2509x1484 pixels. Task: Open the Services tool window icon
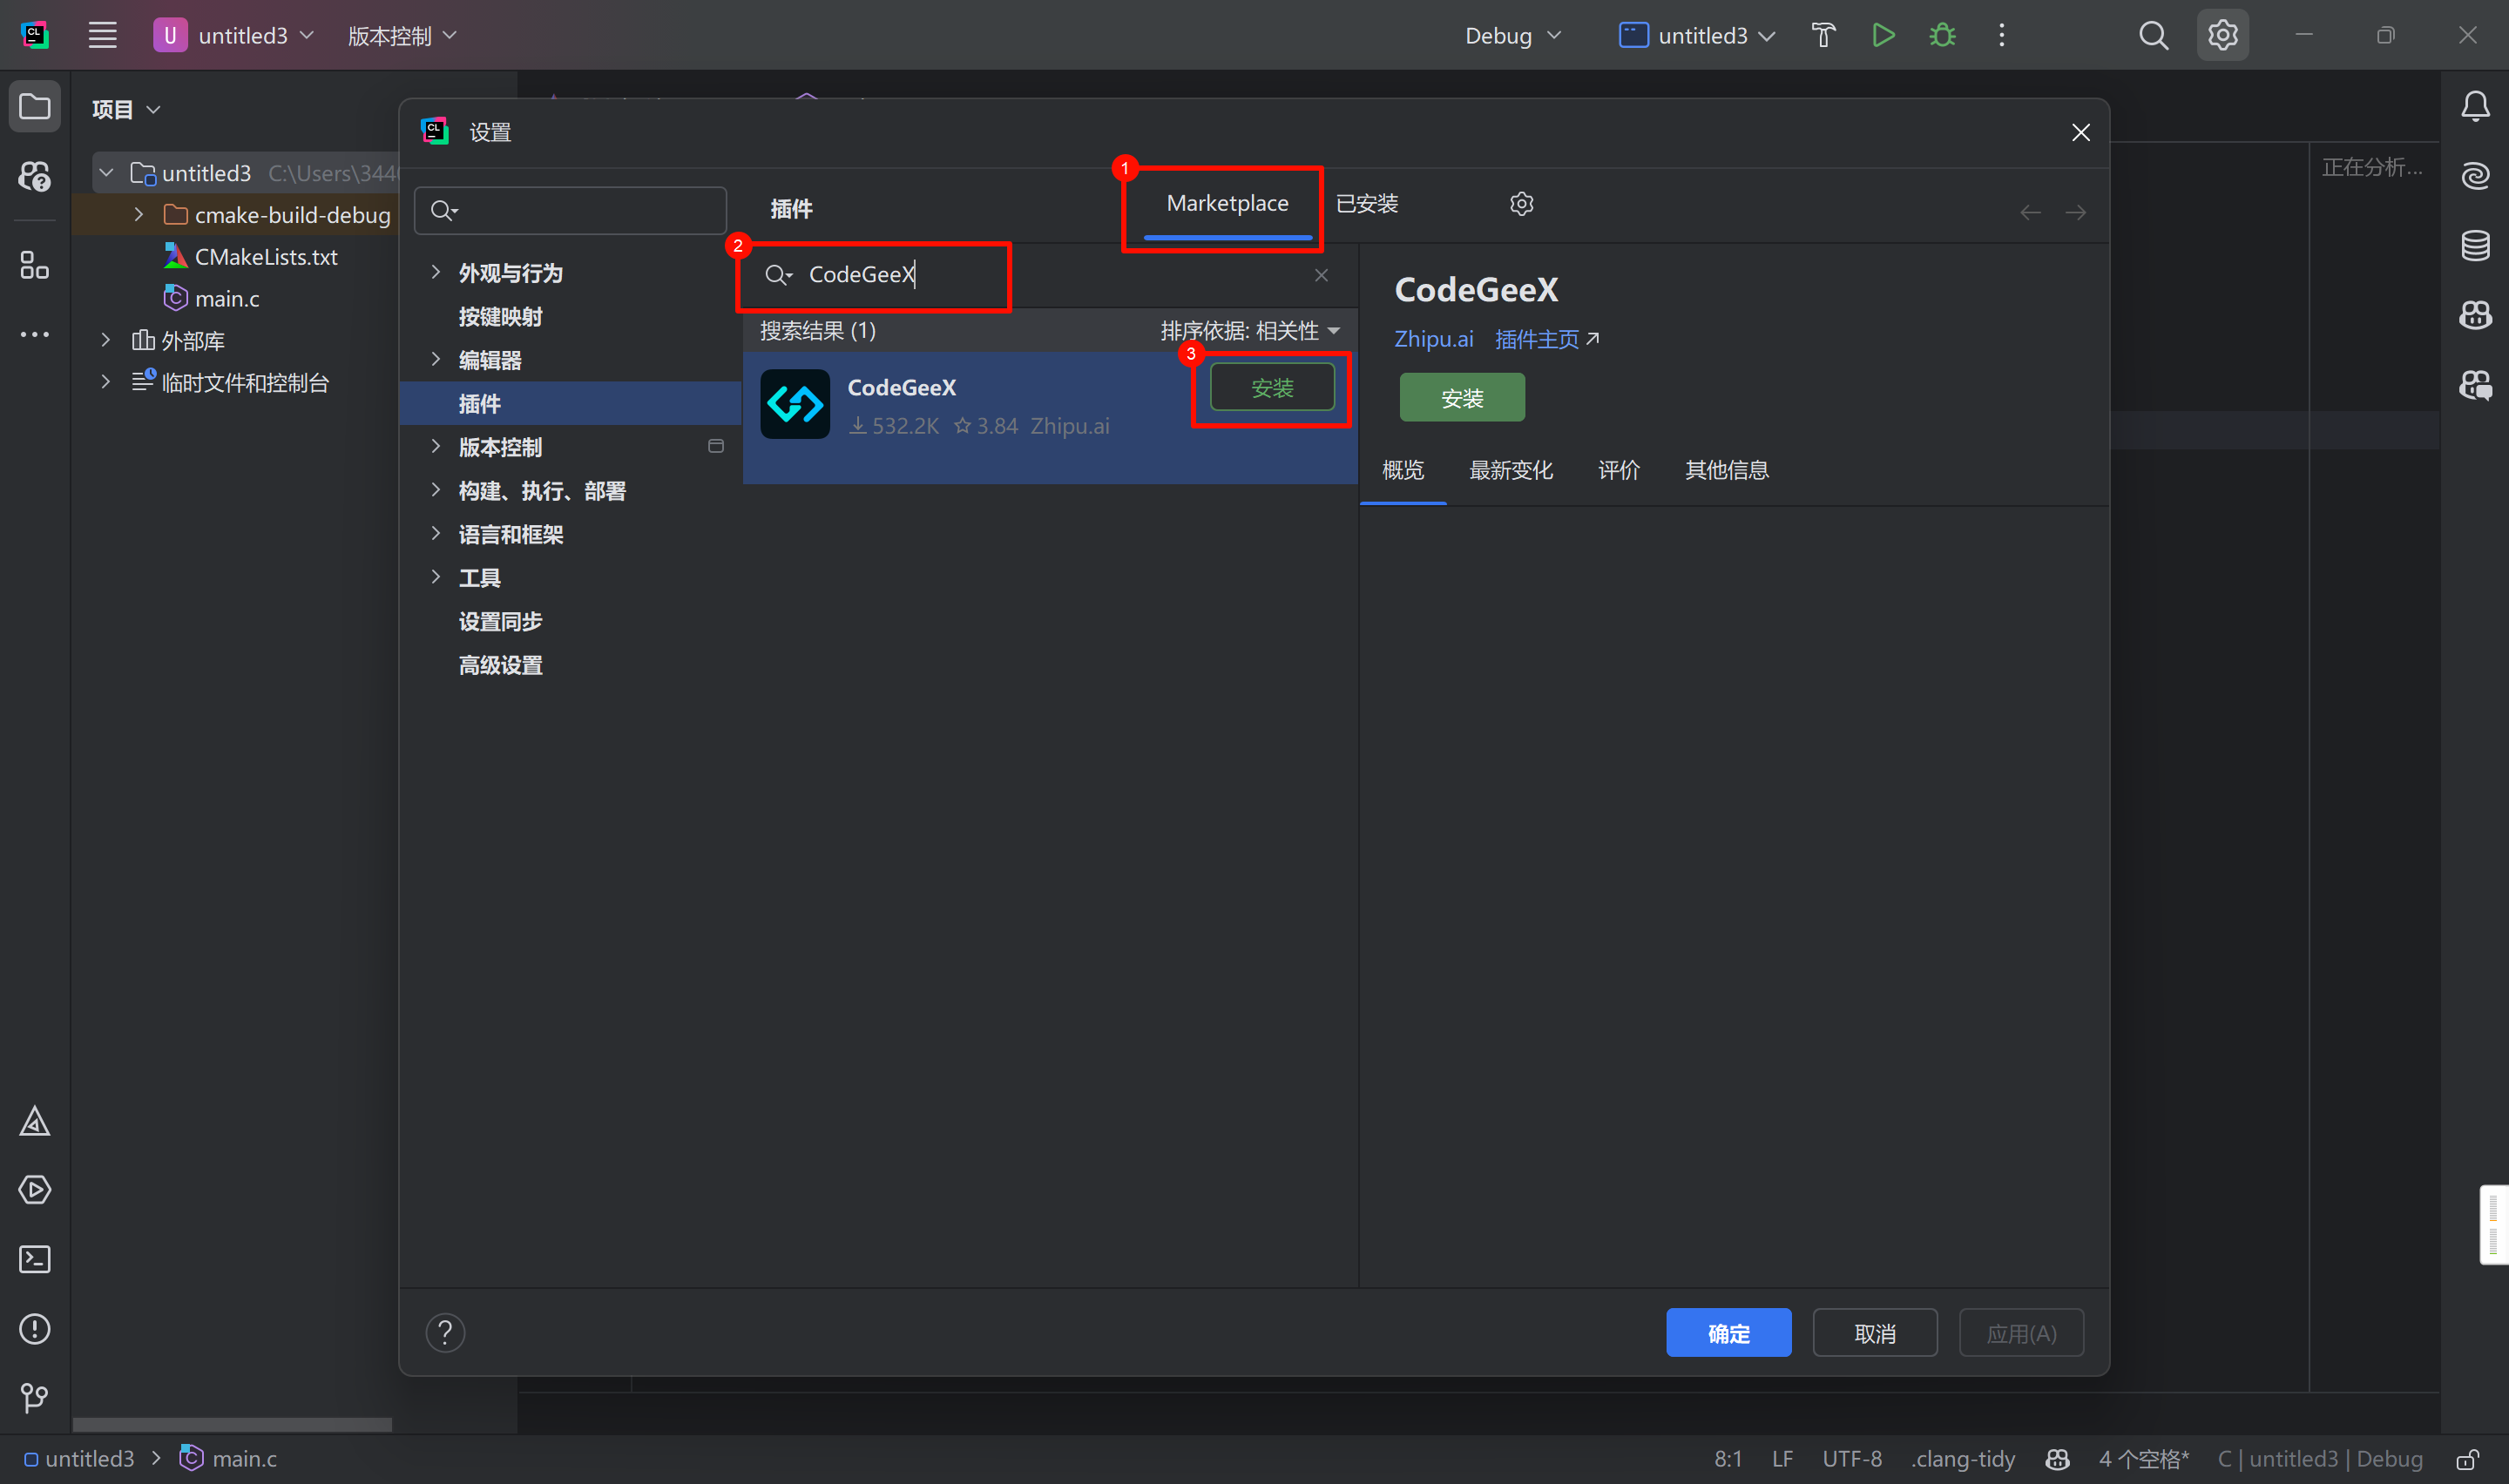(35, 1190)
